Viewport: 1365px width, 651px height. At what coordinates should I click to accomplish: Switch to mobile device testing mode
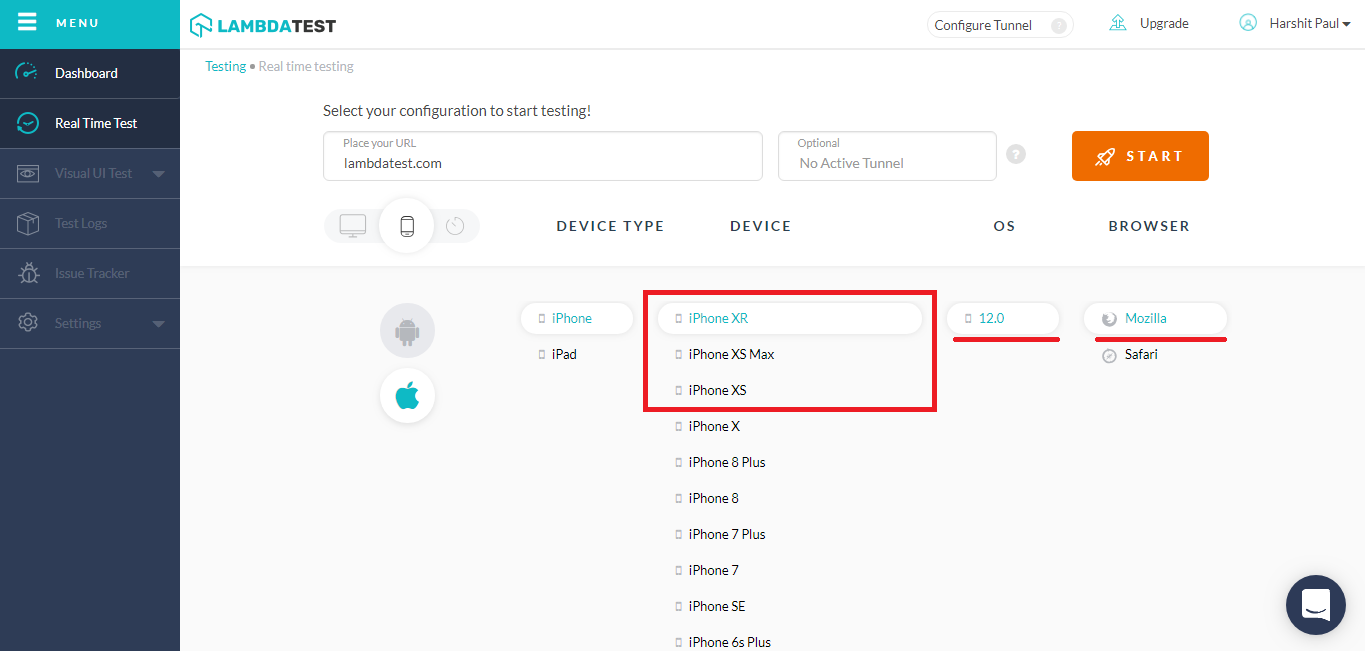tap(406, 226)
